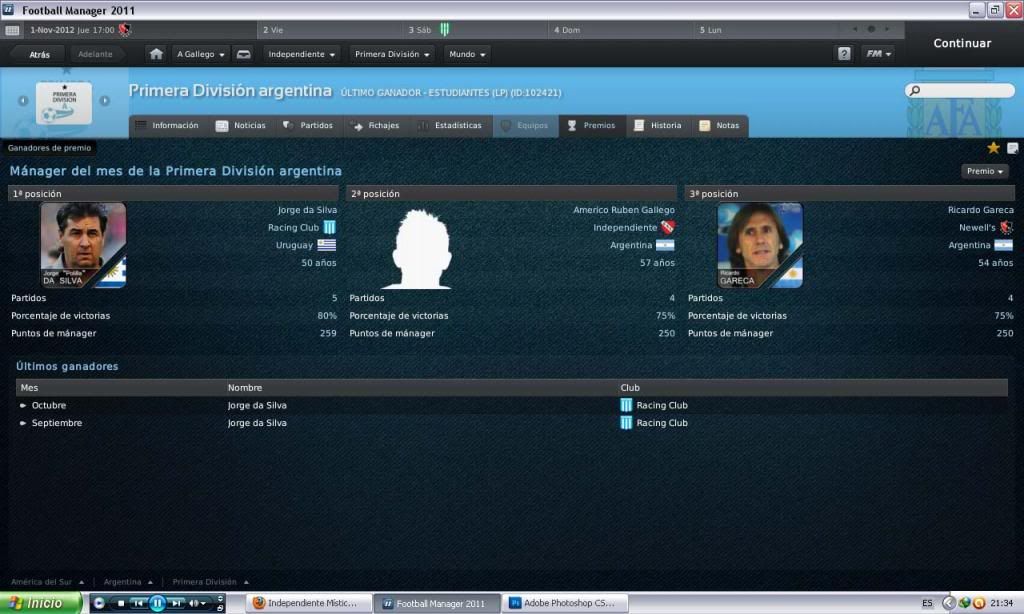1024x614 pixels.
Task: Click the Racing Club badge in 1ª posición
Action: [330, 227]
